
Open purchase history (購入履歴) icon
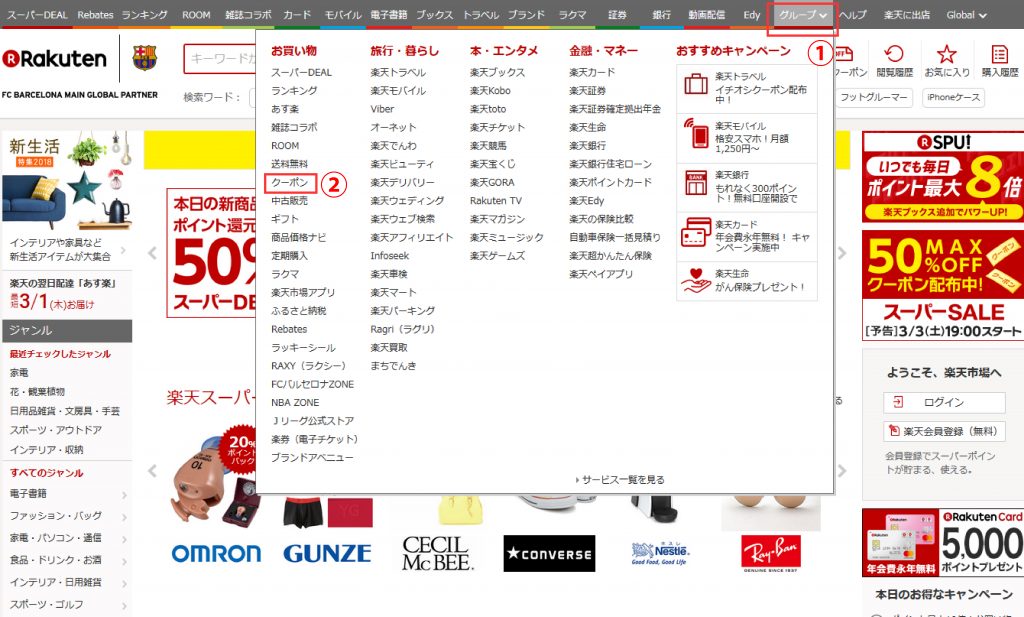click(x=1000, y=53)
